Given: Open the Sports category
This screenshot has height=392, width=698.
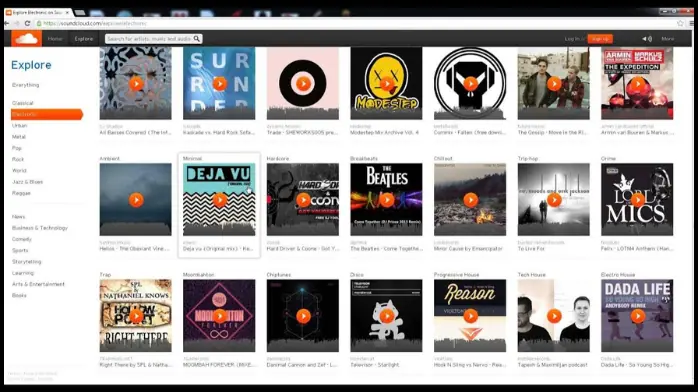Looking at the screenshot, I should pos(20,251).
